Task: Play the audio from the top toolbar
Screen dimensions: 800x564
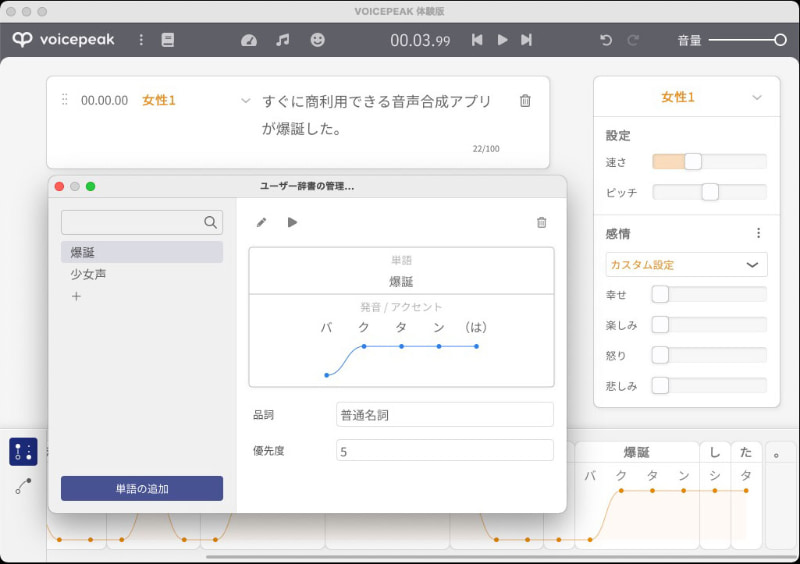Action: (502, 40)
